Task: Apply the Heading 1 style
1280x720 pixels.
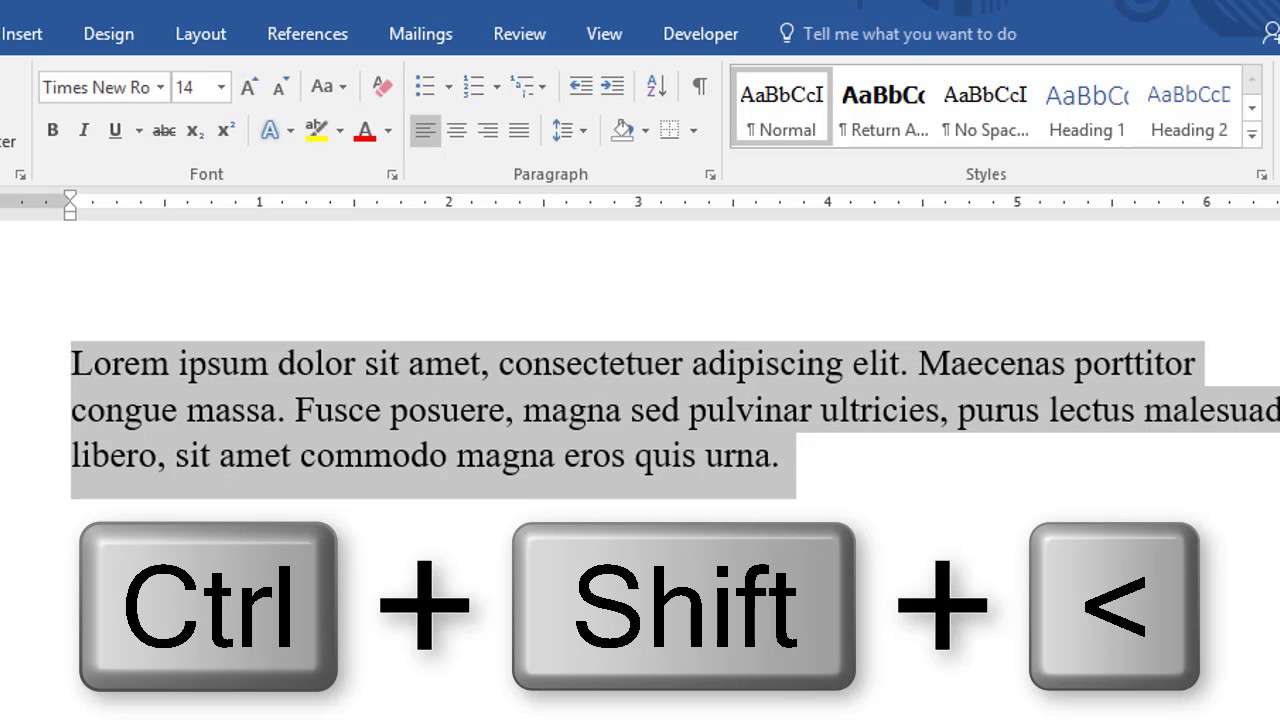Action: [x=1087, y=108]
